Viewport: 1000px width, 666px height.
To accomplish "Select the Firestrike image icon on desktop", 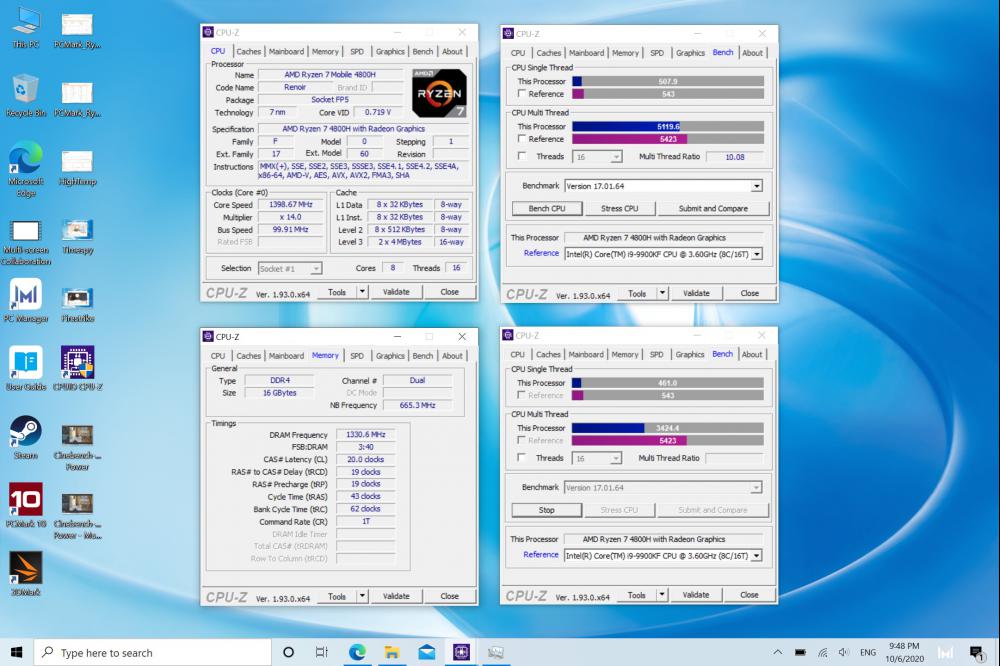I will pos(77,304).
